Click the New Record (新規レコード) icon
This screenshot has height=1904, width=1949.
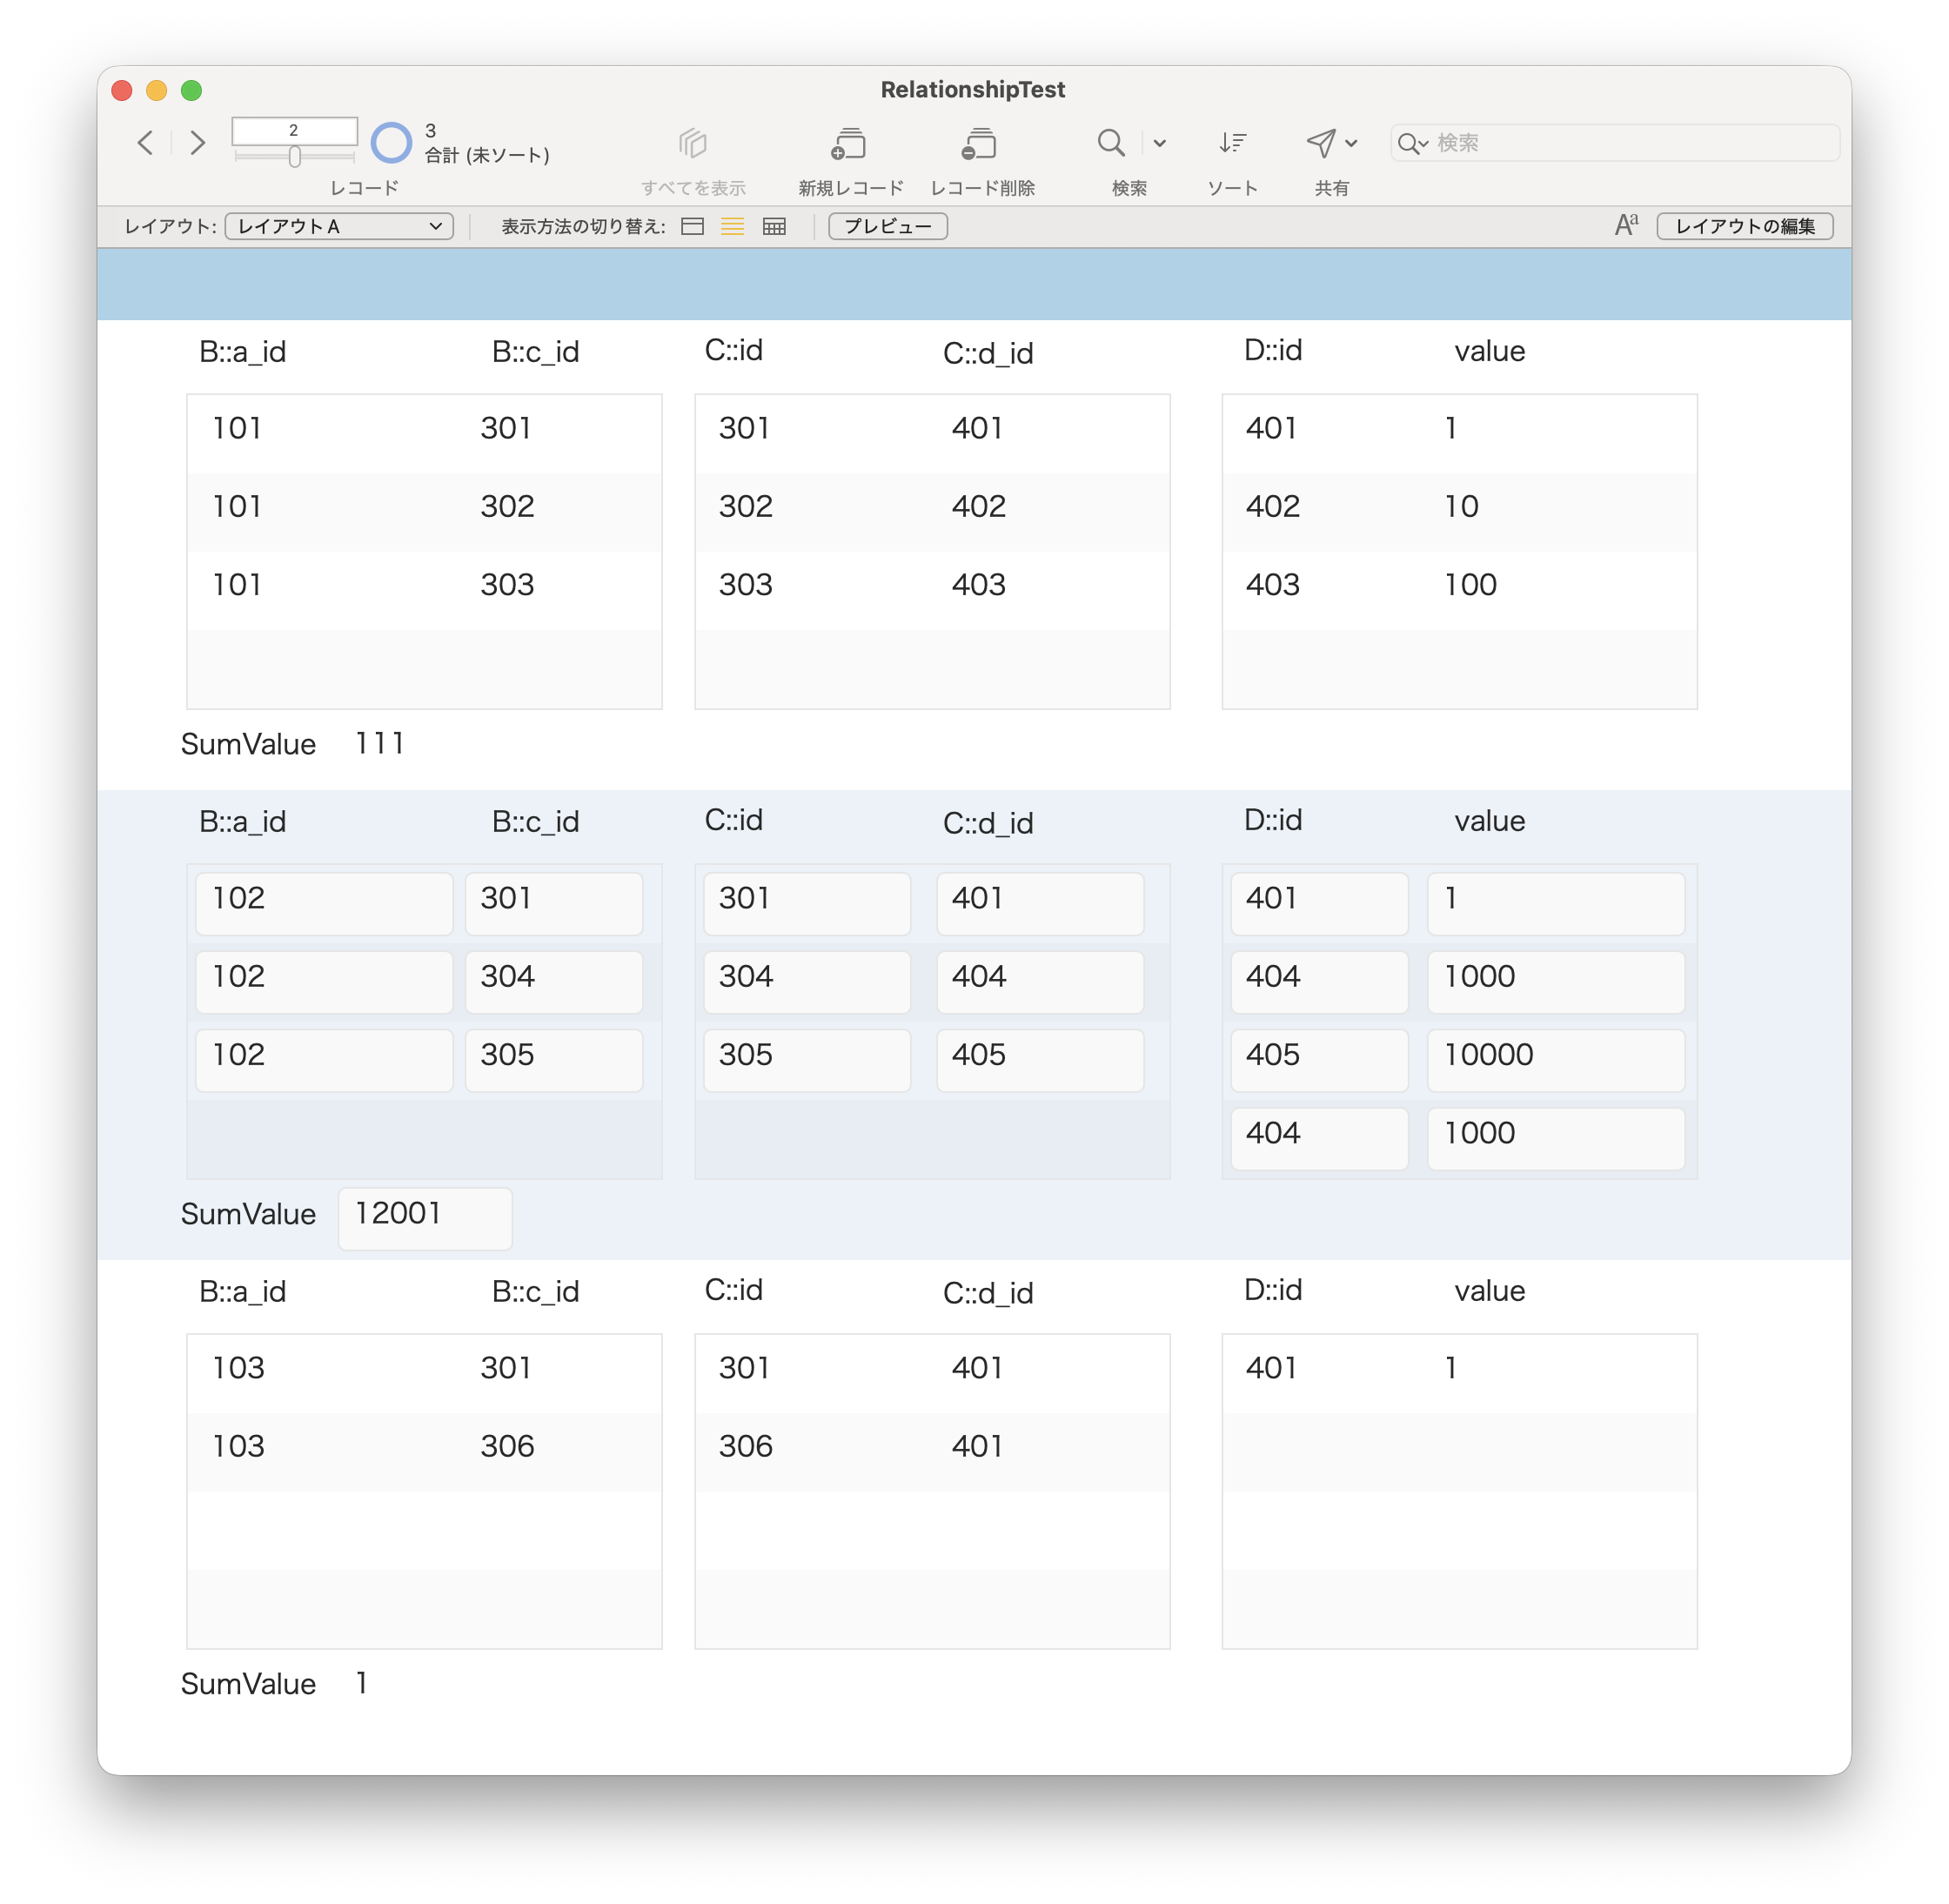pyautogui.click(x=849, y=144)
